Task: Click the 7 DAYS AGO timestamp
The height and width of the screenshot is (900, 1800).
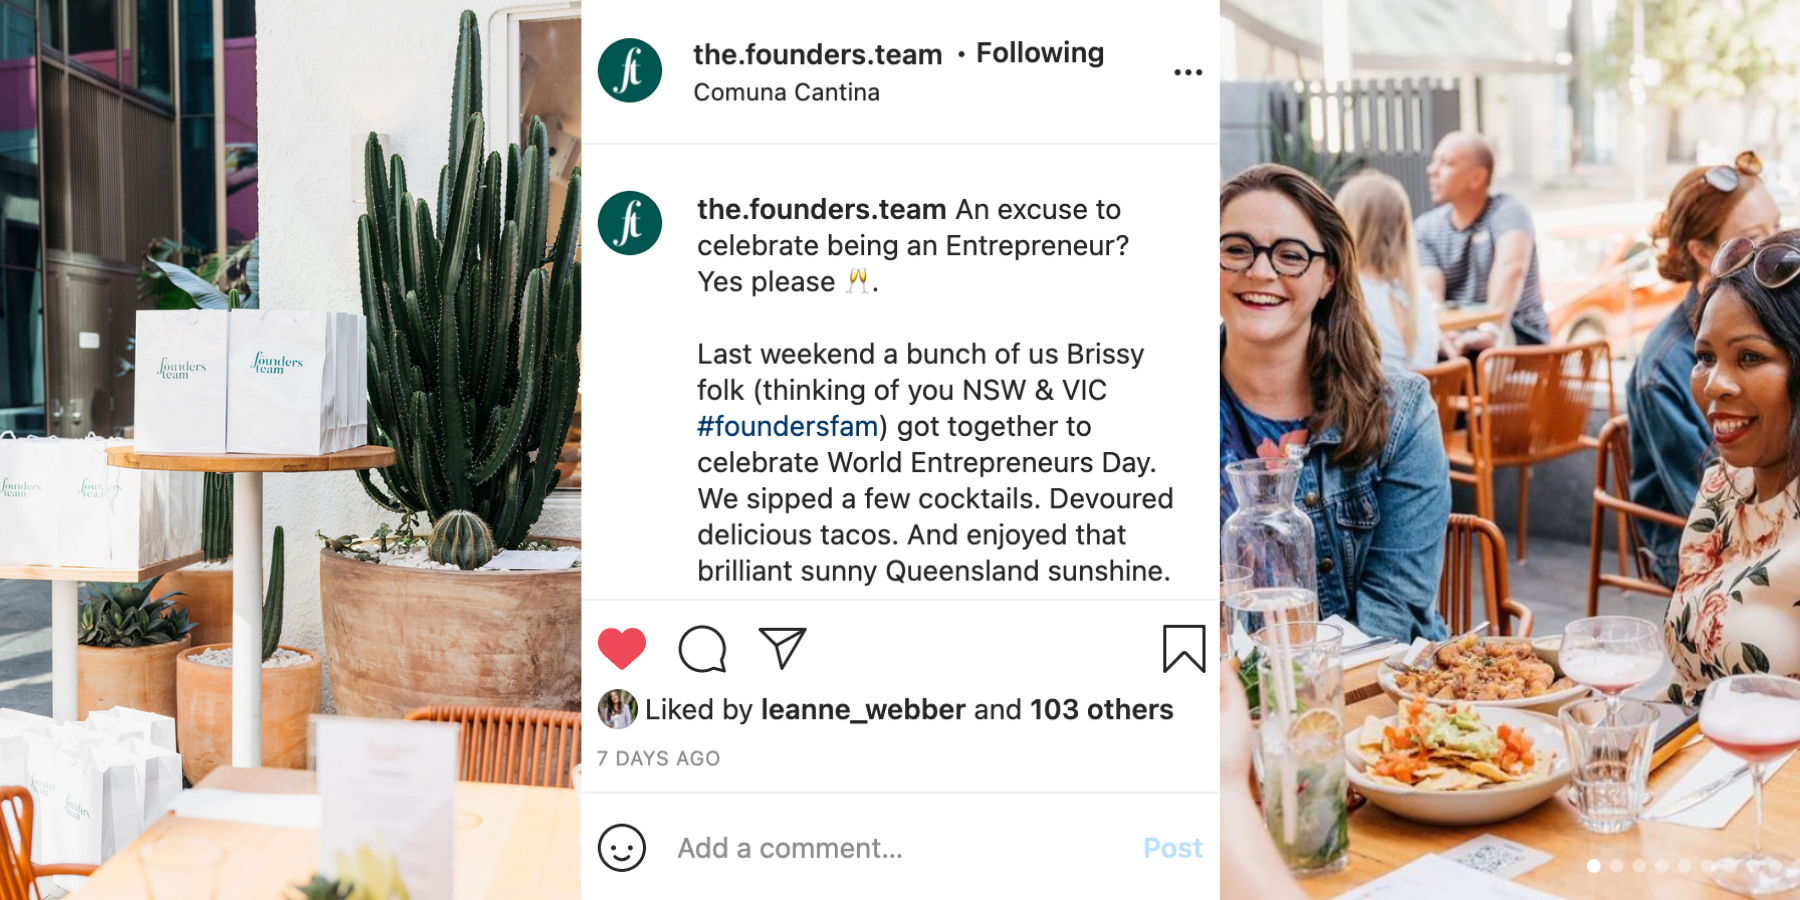Action: [x=659, y=759]
